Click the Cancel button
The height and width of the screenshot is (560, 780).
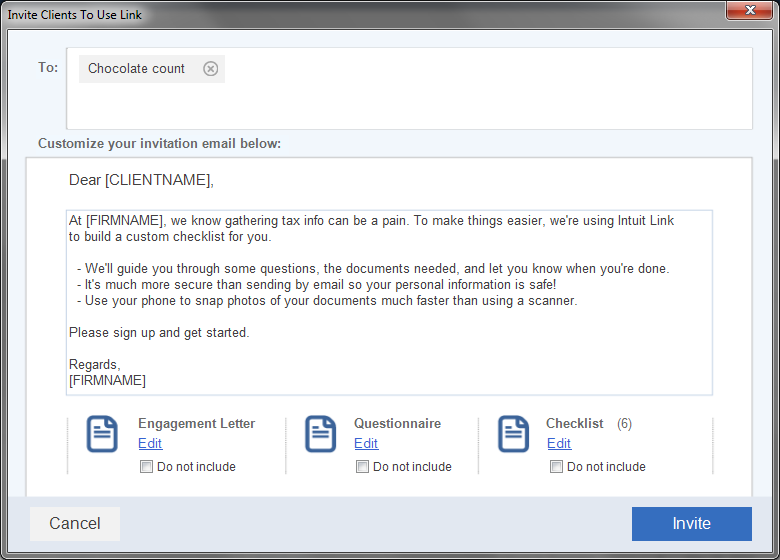tap(75, 524)
